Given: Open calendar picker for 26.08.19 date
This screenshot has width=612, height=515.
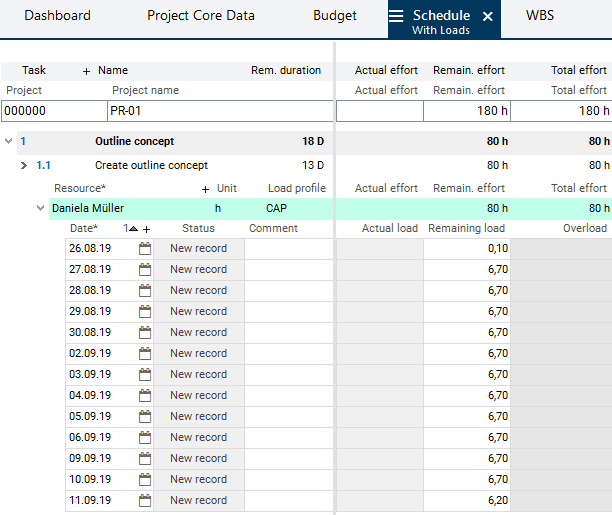Looking at the screenshot, I should pos(144,248).
